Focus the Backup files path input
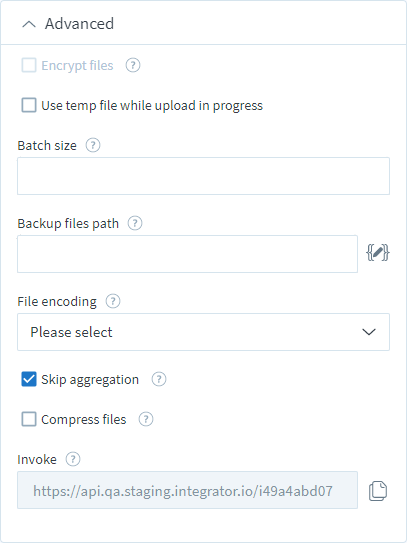Viewport: 407px width, 543px height. (x=187, y=254)
